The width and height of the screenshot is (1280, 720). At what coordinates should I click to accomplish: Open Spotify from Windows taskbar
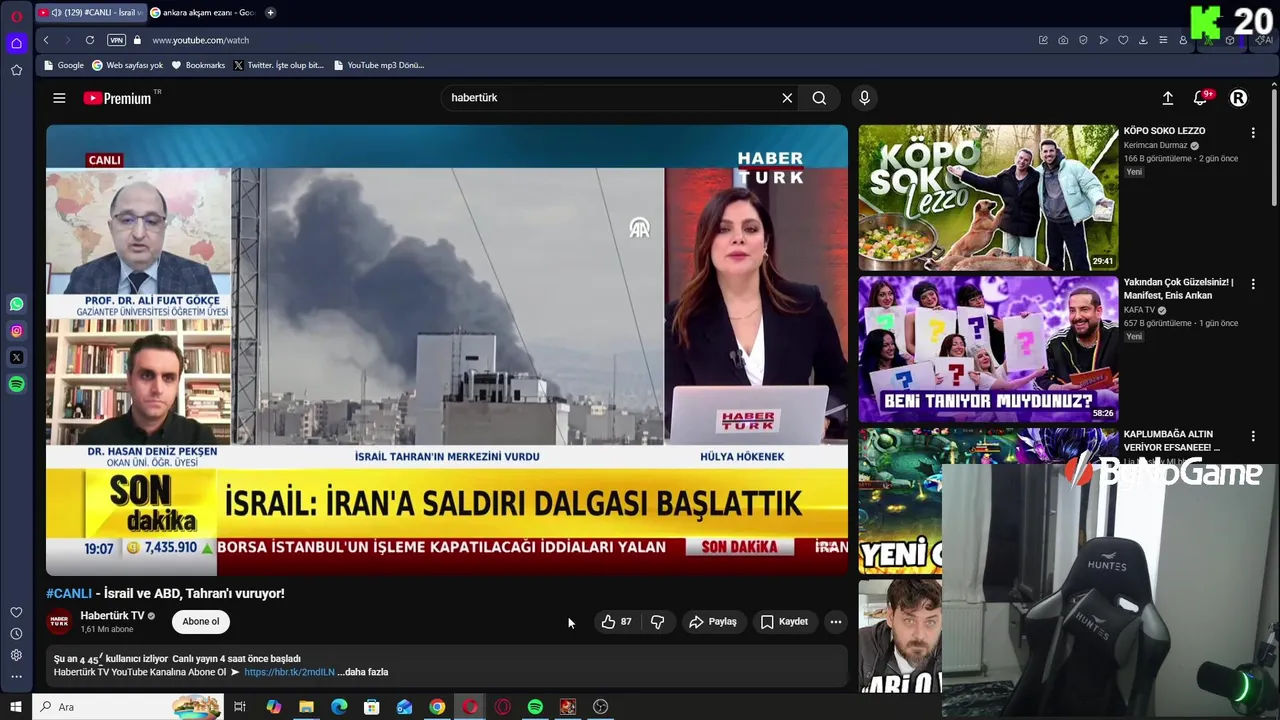[535, 707]
